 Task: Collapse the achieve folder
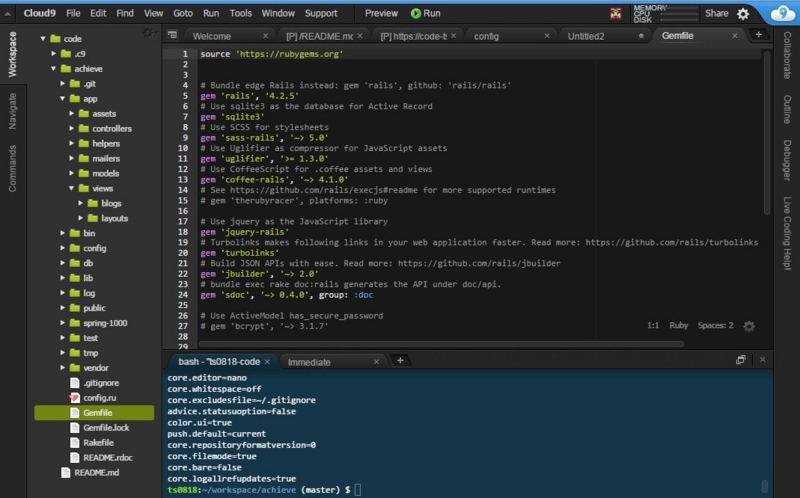pos(53,68)
